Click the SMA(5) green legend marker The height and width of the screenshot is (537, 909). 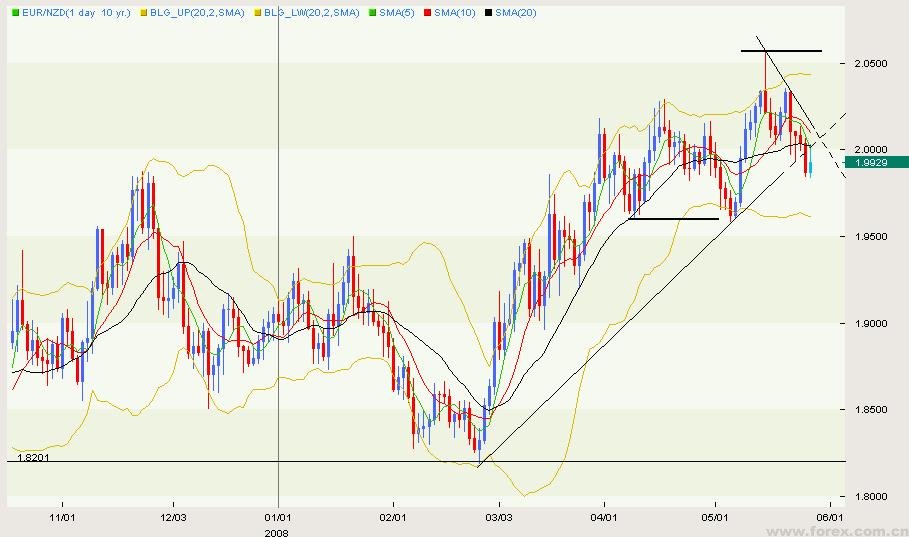pyautogui.click(x=372, y=12)
